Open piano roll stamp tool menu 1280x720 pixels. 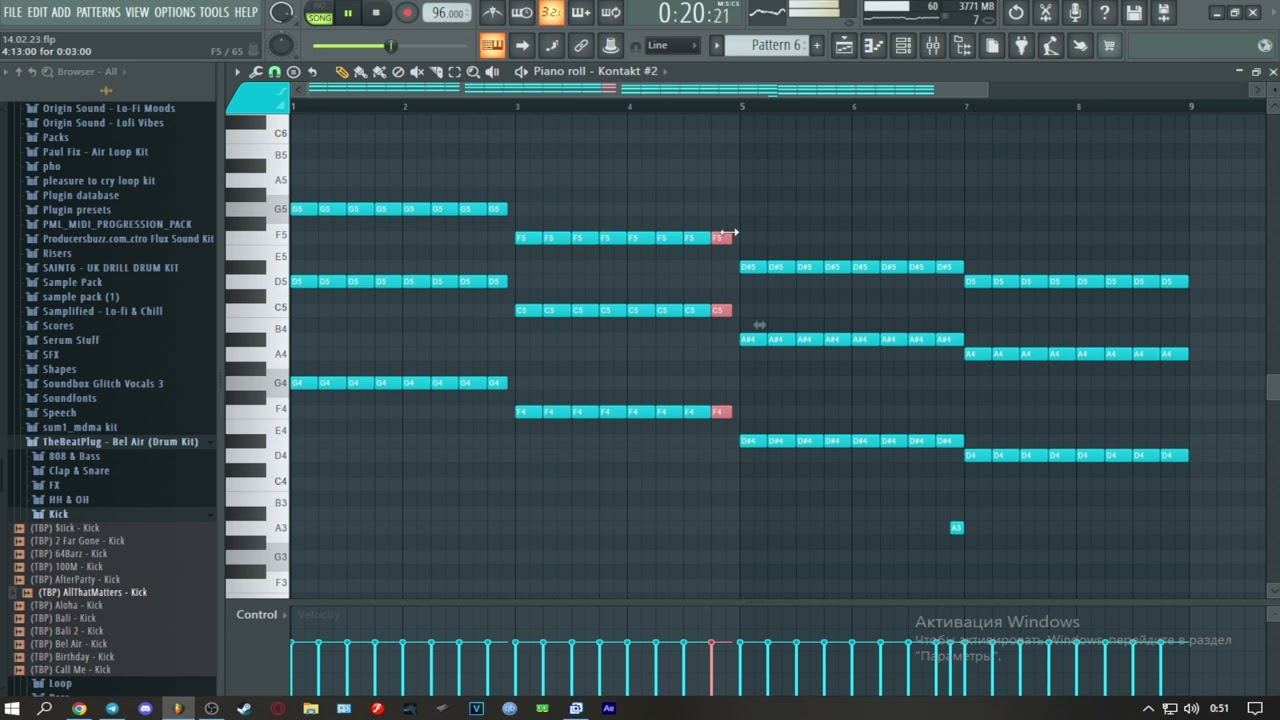(x=293, y=72)
